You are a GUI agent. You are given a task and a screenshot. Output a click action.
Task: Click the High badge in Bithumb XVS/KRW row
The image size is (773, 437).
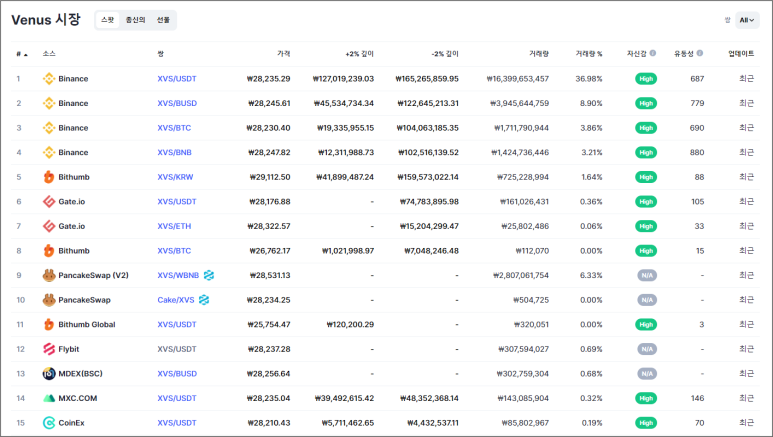tap(646, 177)
